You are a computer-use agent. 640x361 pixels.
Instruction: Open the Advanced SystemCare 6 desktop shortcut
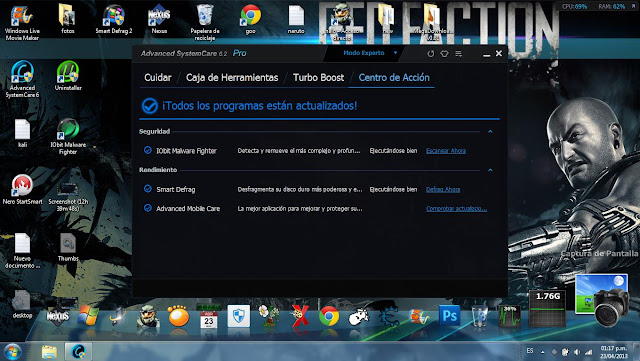22,79
